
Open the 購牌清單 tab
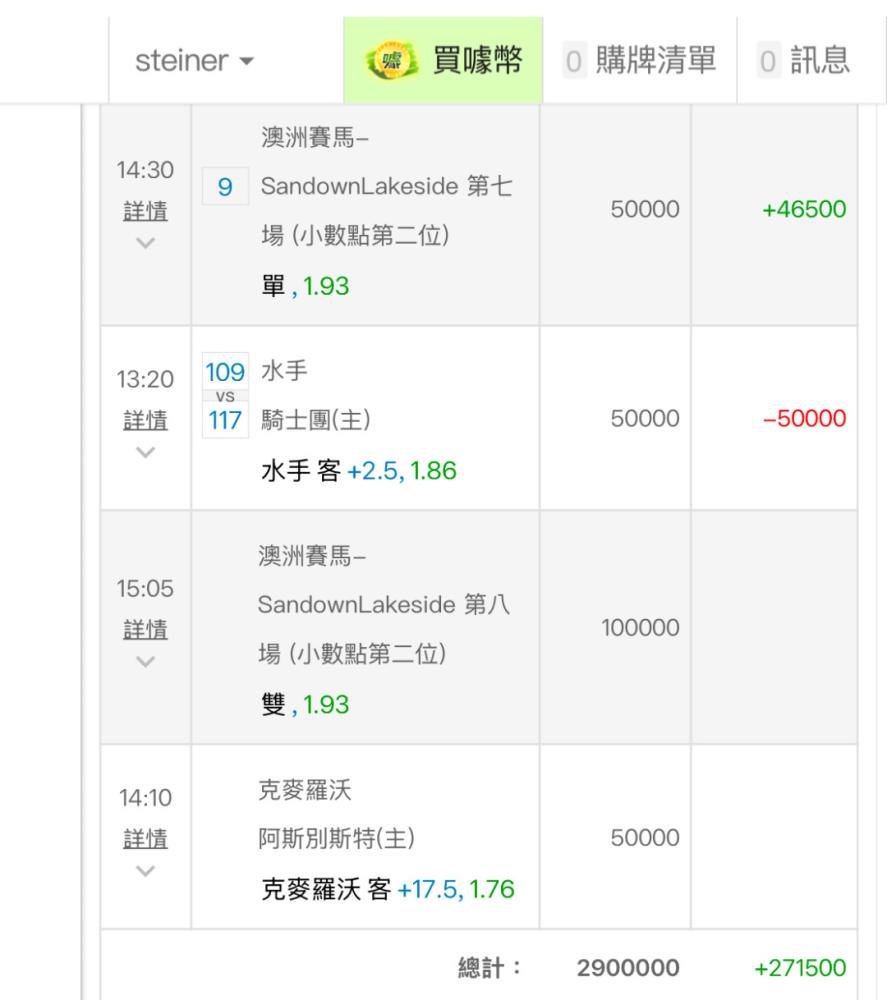(639, 61)
